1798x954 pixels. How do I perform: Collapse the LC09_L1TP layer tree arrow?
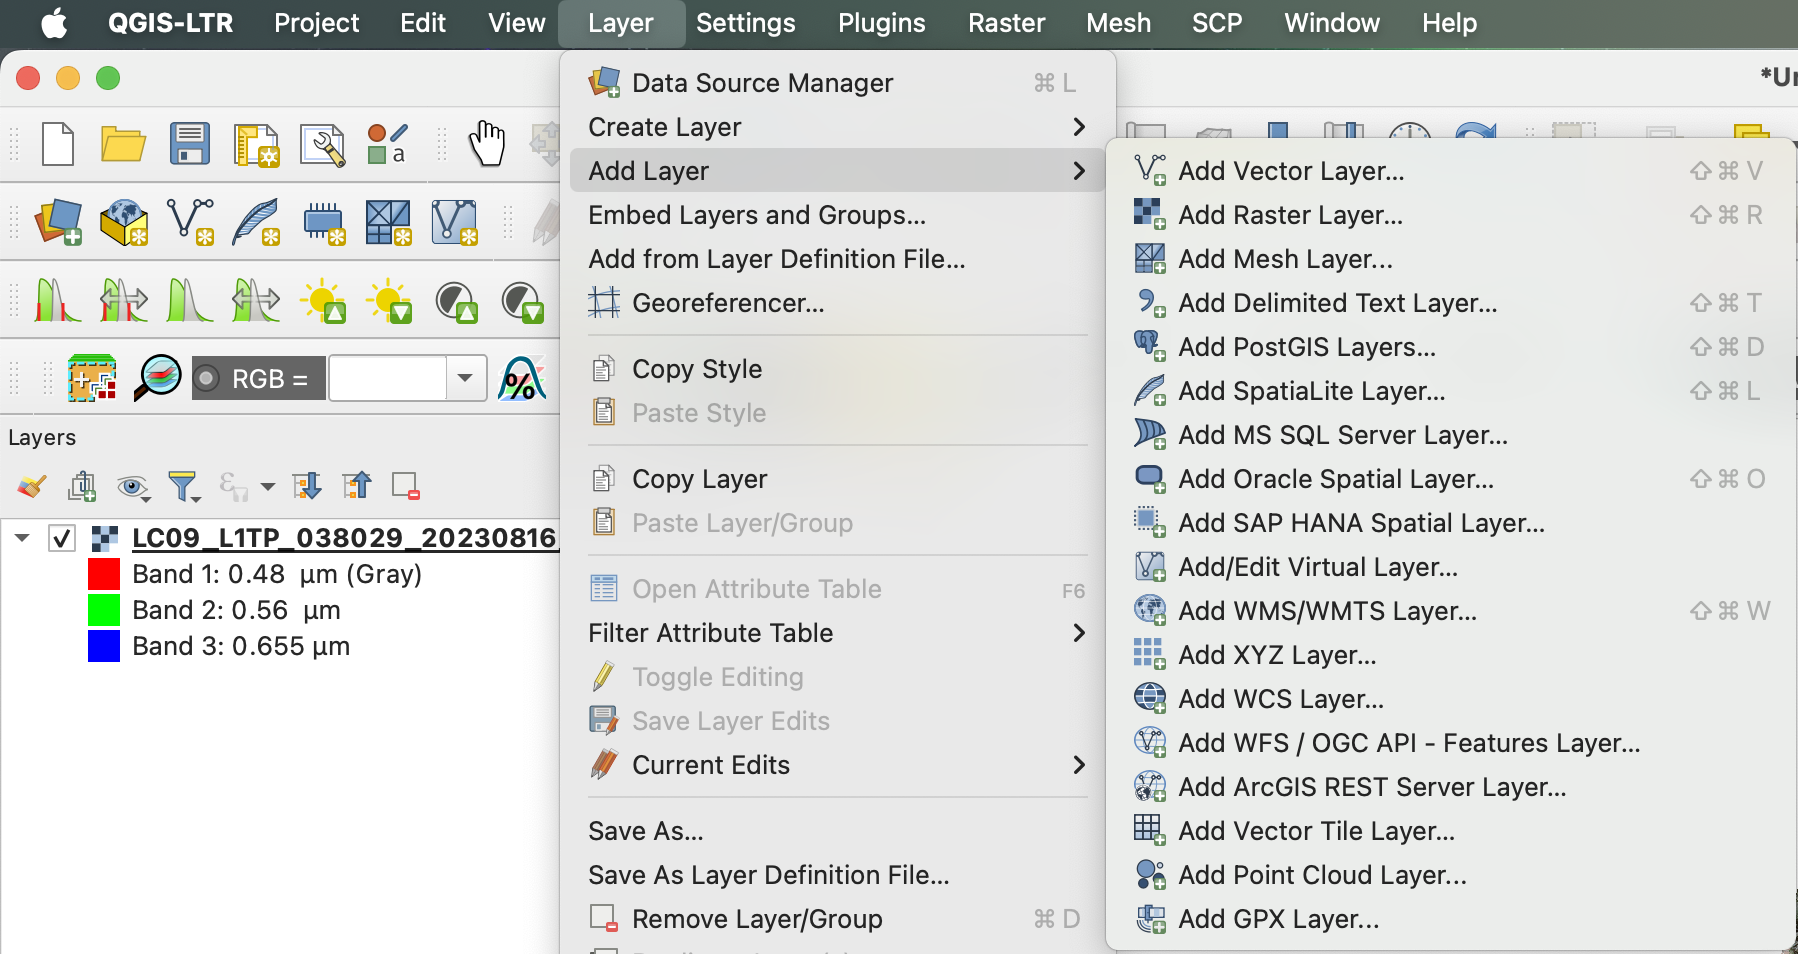pos(22,538)
